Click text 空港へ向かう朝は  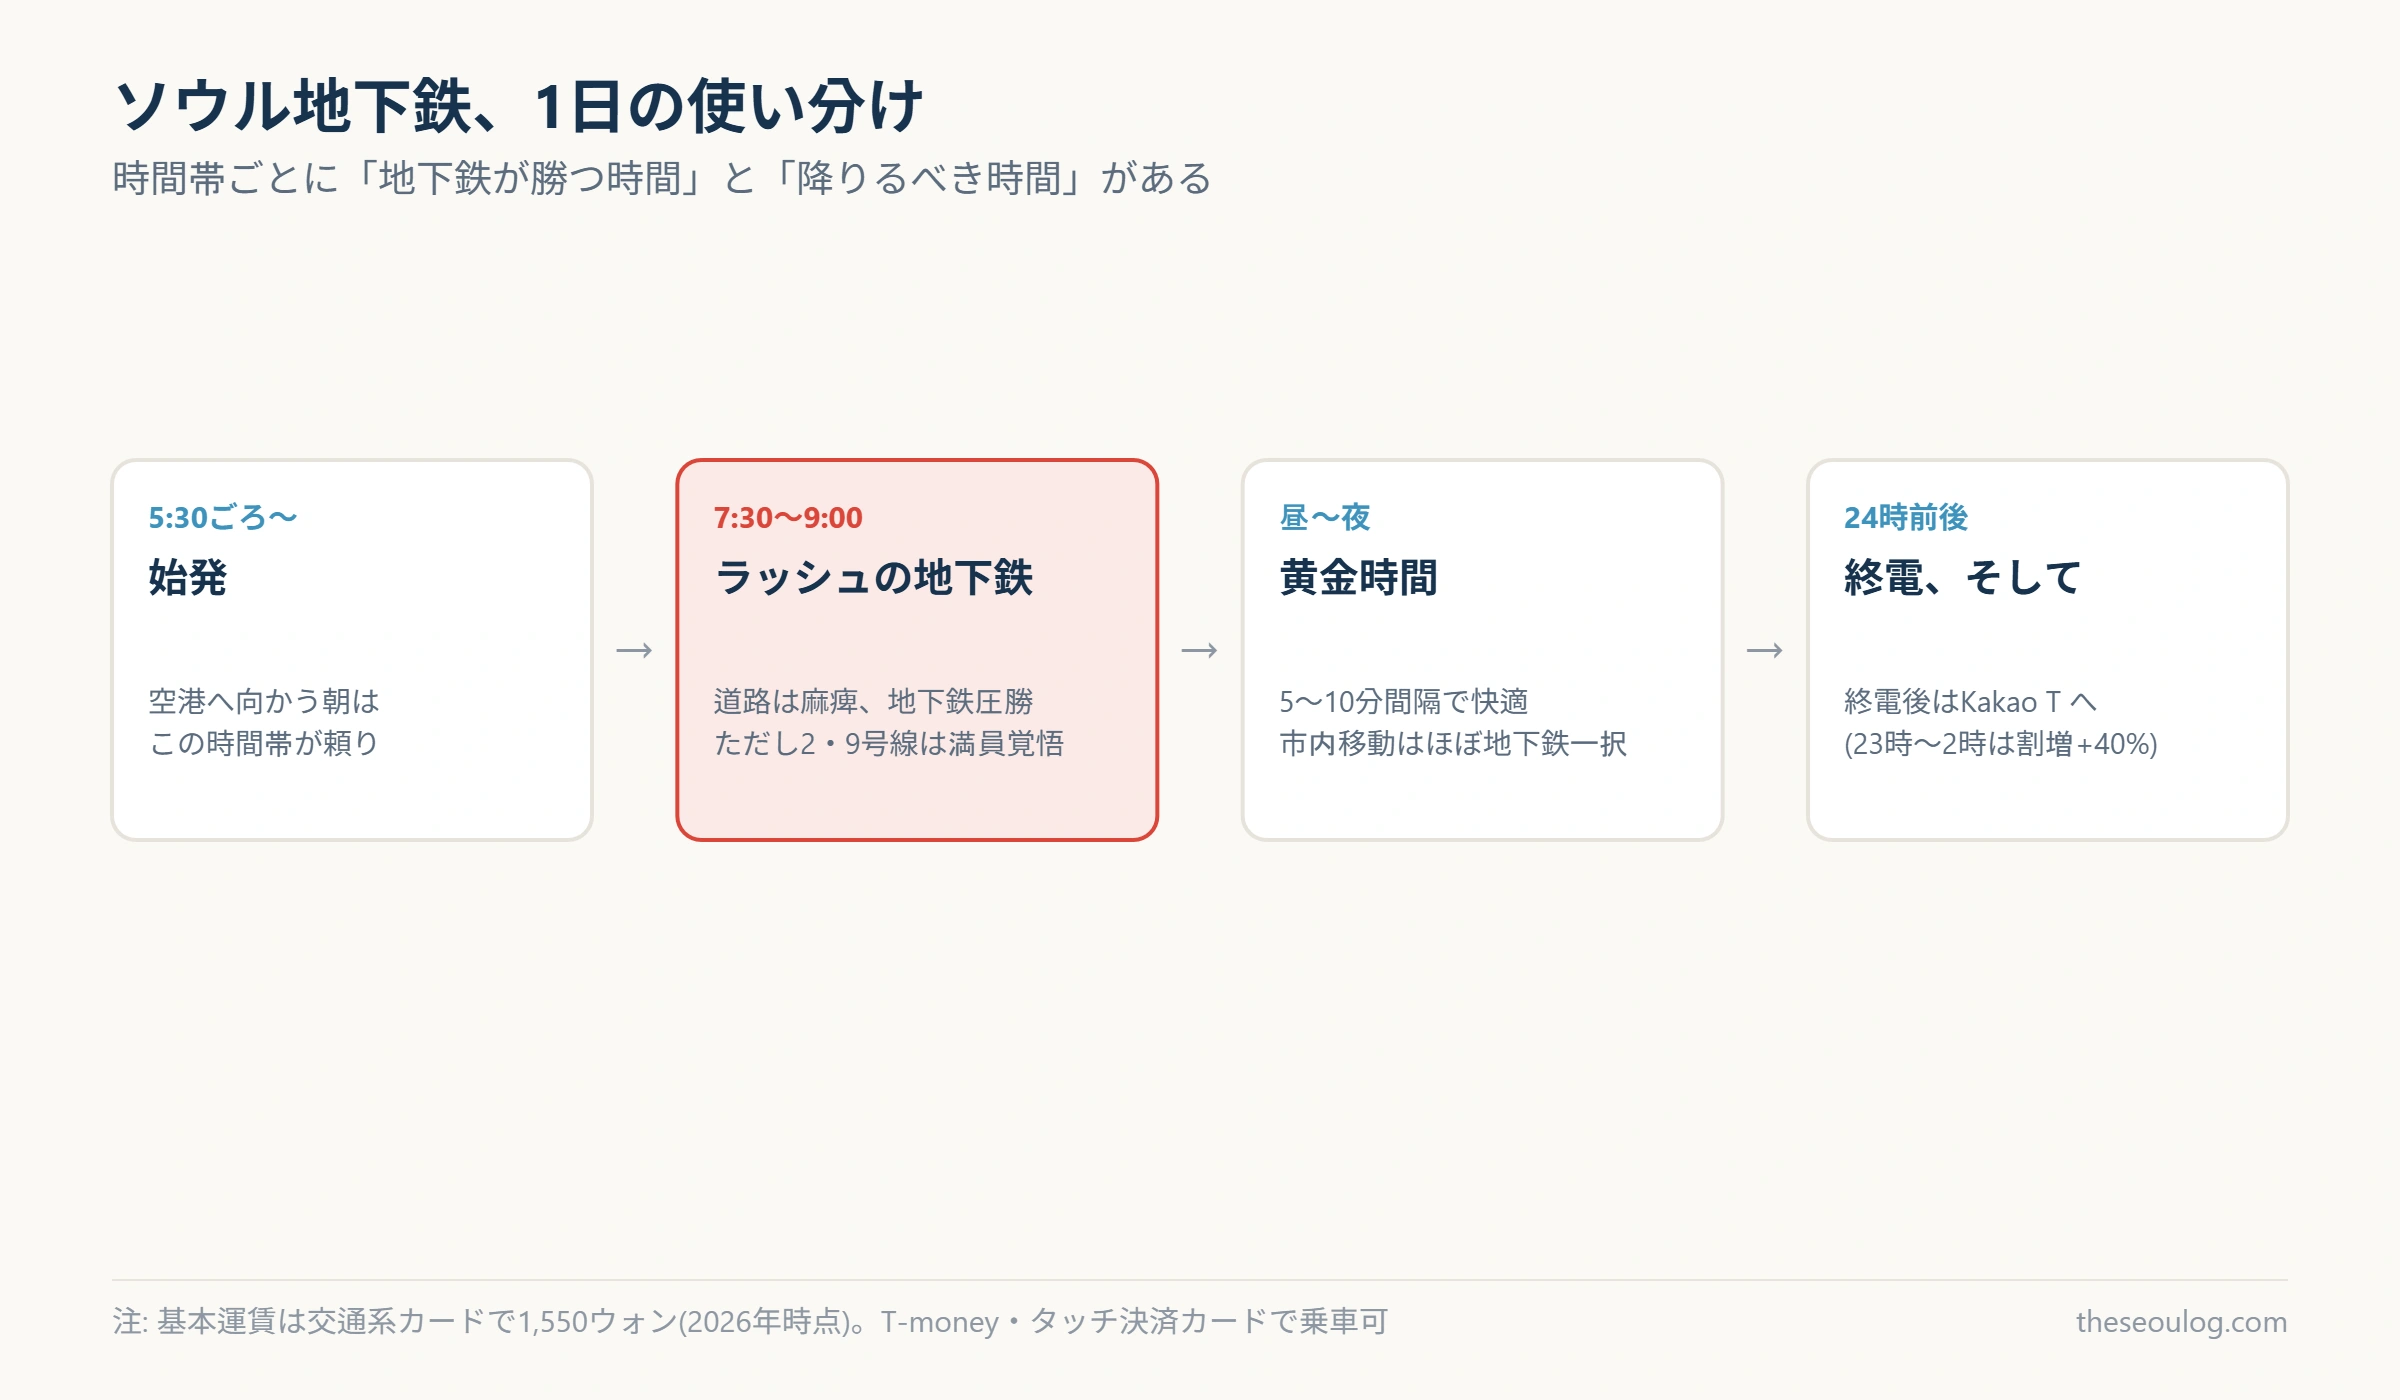pyautogui.click(x=264, y=701)
